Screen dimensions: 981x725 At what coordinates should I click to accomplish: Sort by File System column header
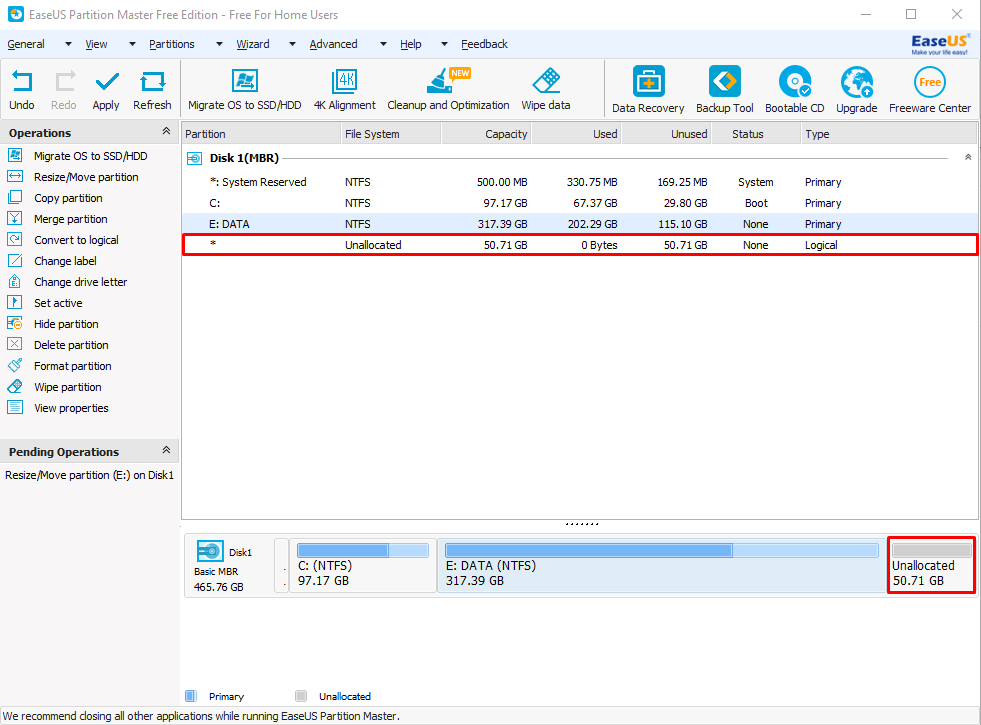tap(392, 134)
